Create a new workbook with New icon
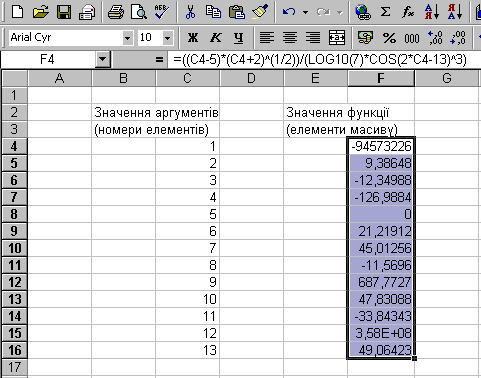This screenshot has height=378, width=481. pos(17,12)
